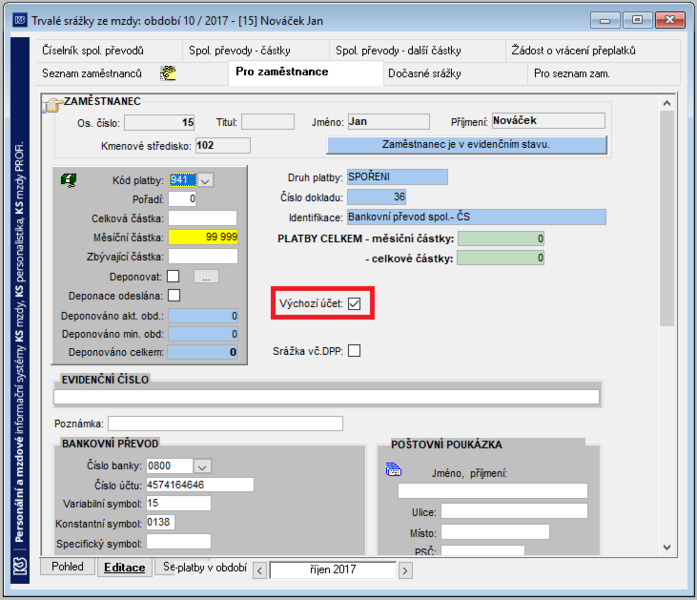Screen dimensions: 697x600
Task: Go to next period with right arrow
Action: coord(405,570)
